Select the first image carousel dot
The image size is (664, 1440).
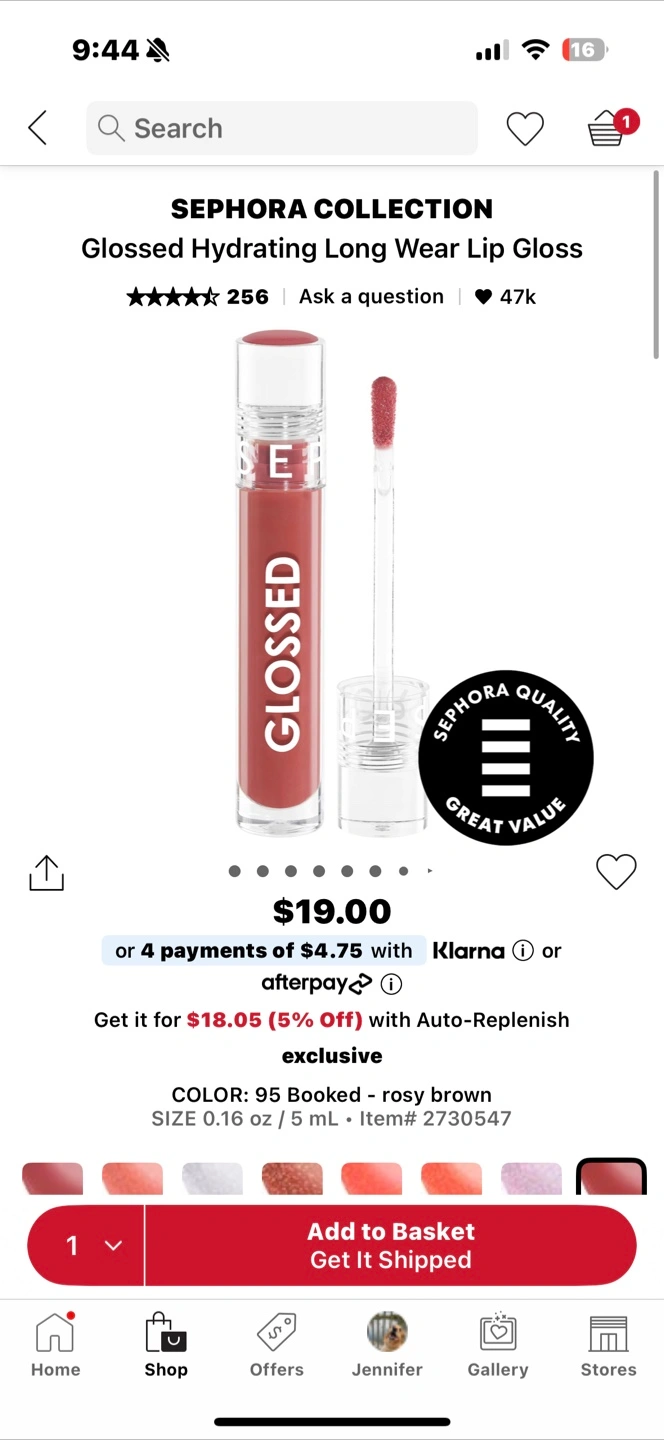[234, 871]
